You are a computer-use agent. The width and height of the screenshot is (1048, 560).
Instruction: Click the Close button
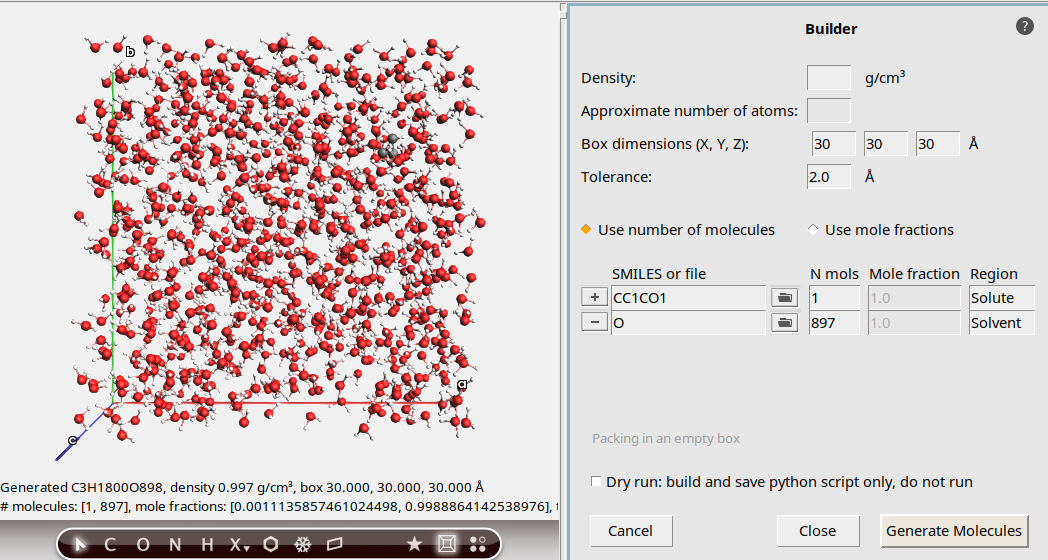click(818, 531)
